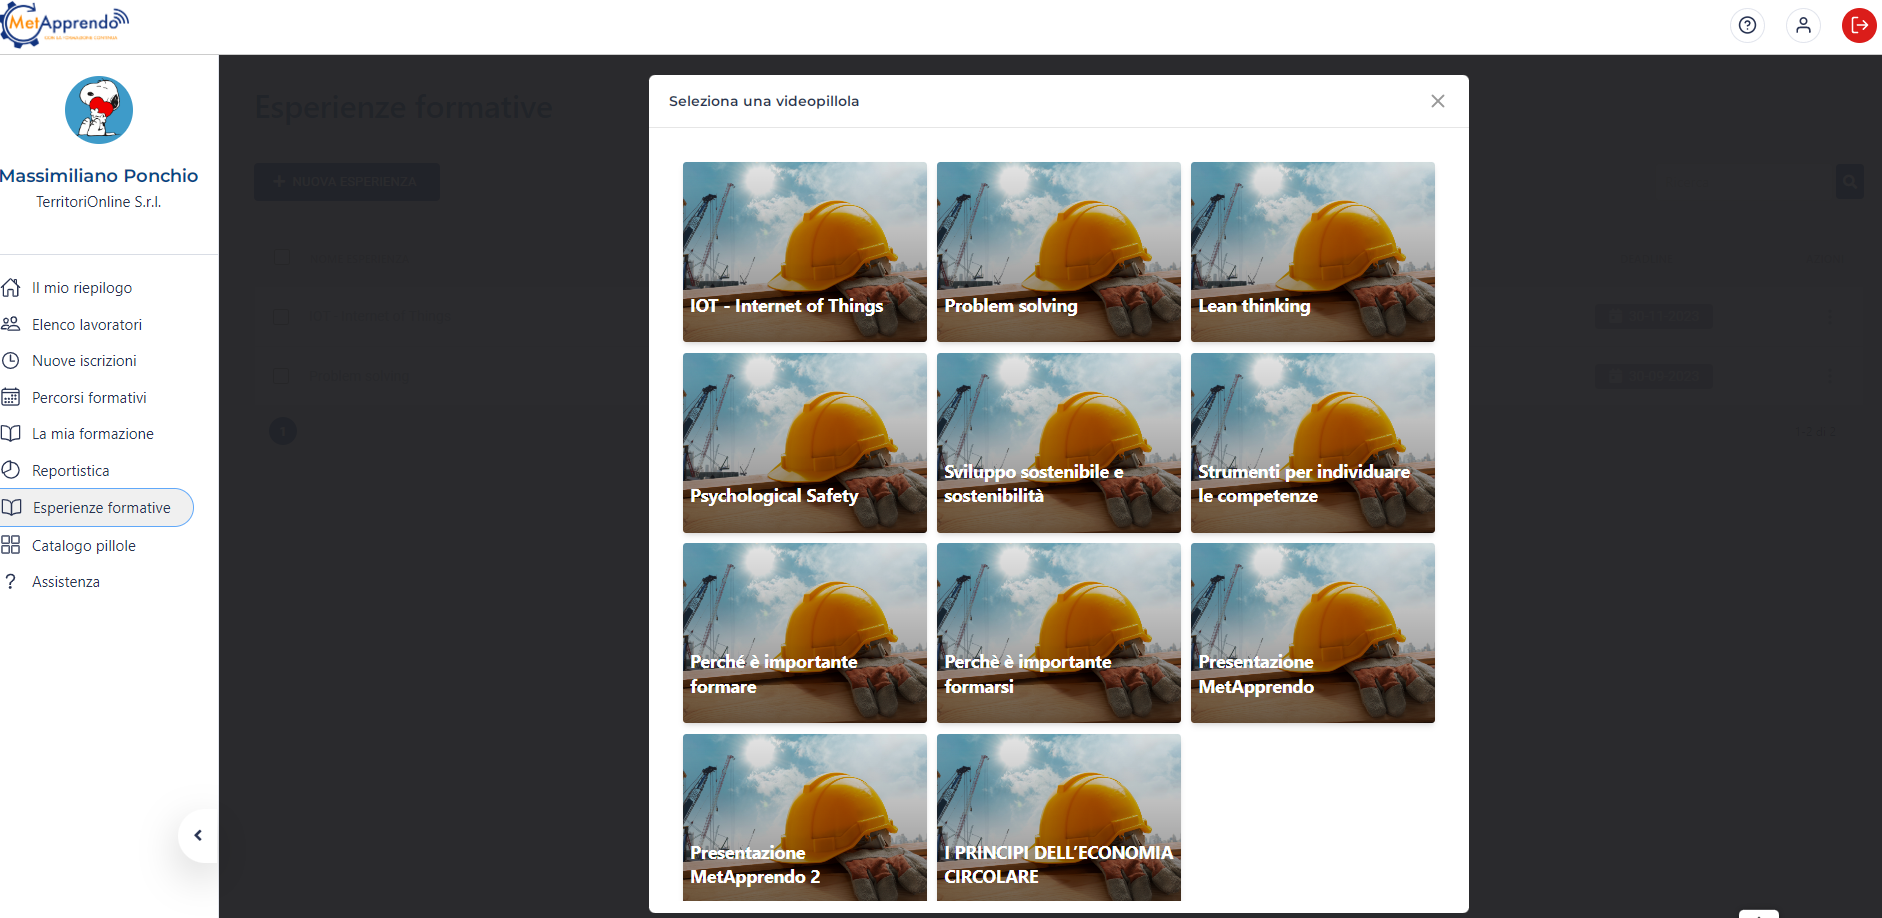Select the IOT - Internet of Things videopillola
Viewport: 1882px width, 918px height.
tap(805, 252)
